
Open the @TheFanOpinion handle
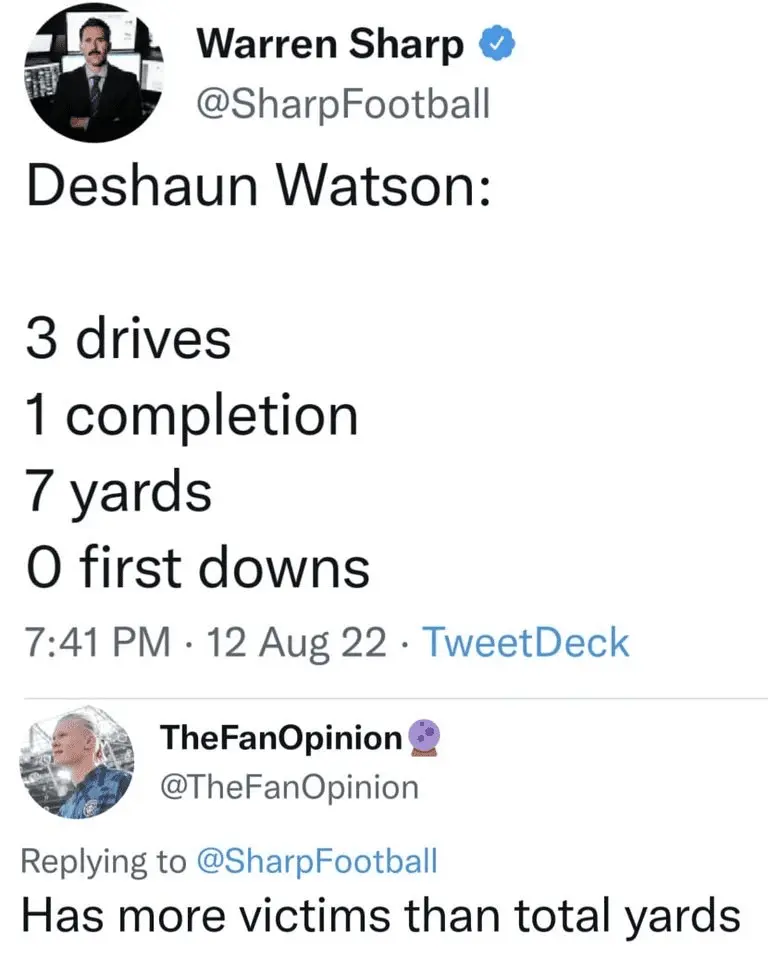[x=289, y=787]
